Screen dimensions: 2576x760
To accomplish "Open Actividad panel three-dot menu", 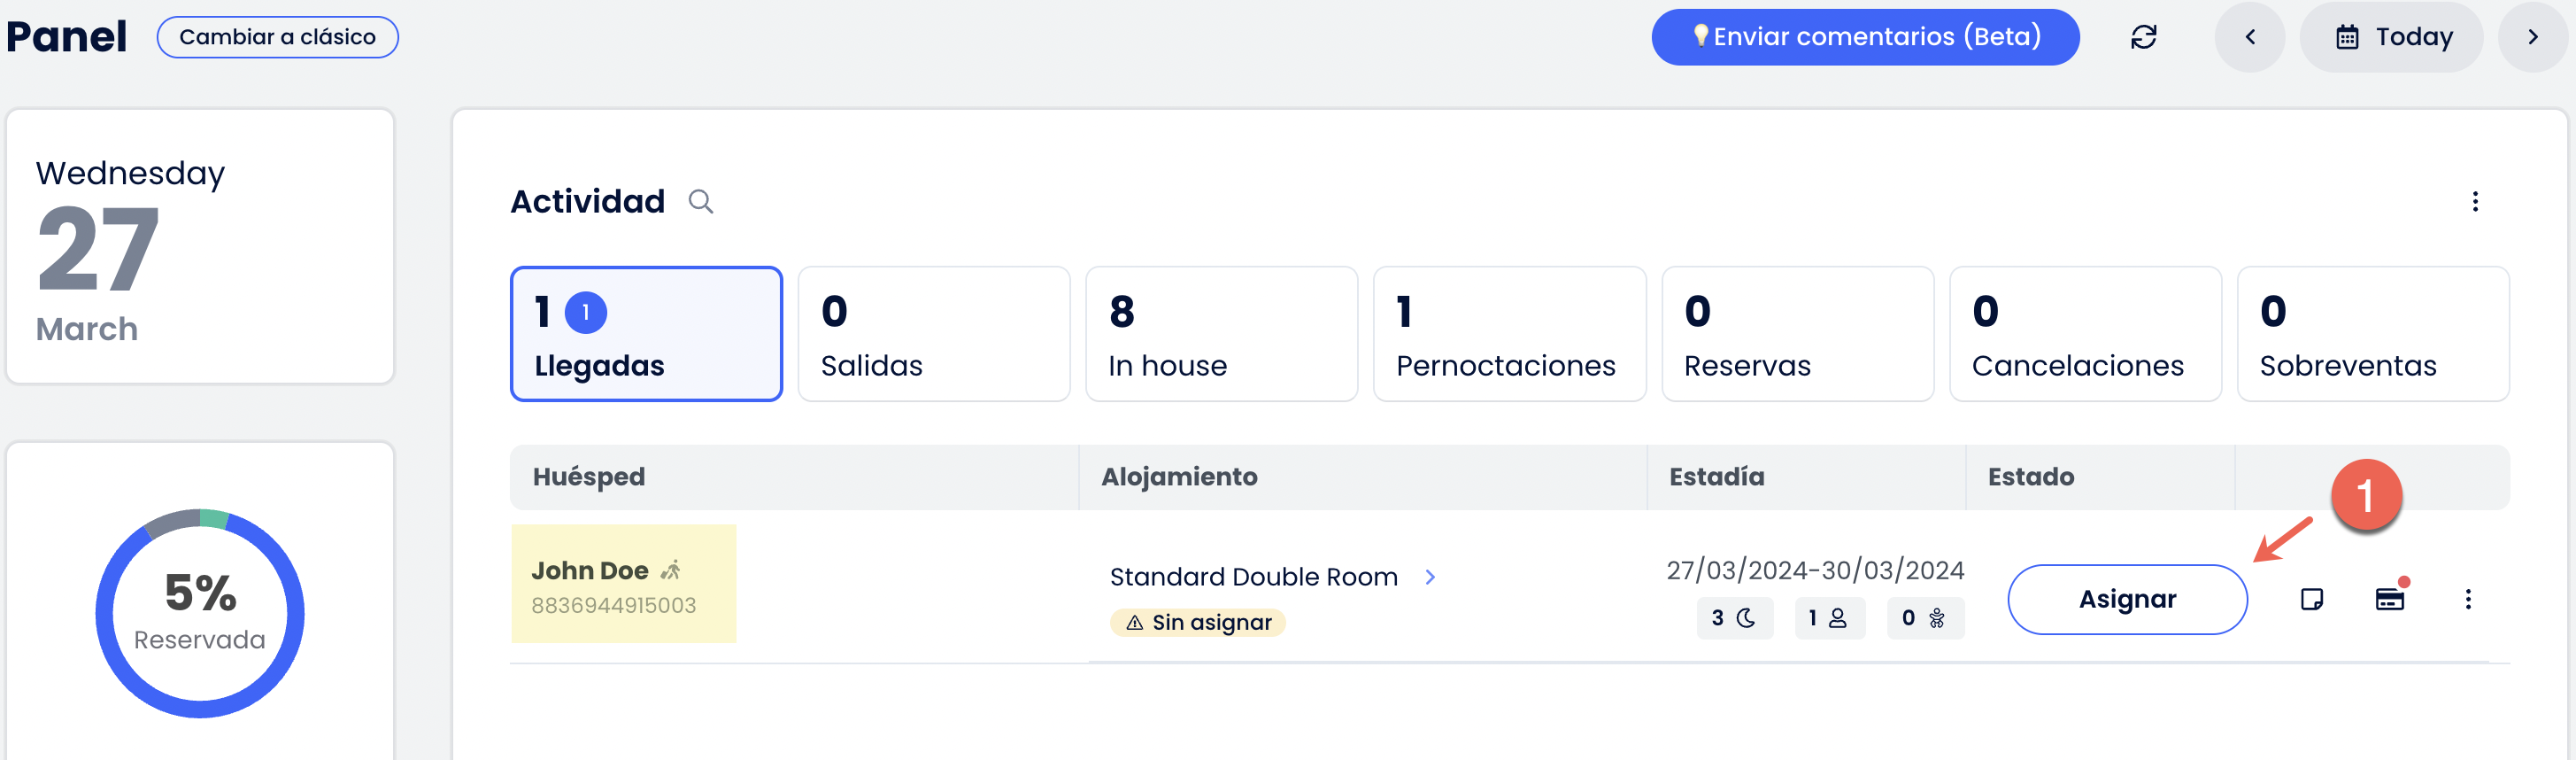I will [x=2475, y=202].
